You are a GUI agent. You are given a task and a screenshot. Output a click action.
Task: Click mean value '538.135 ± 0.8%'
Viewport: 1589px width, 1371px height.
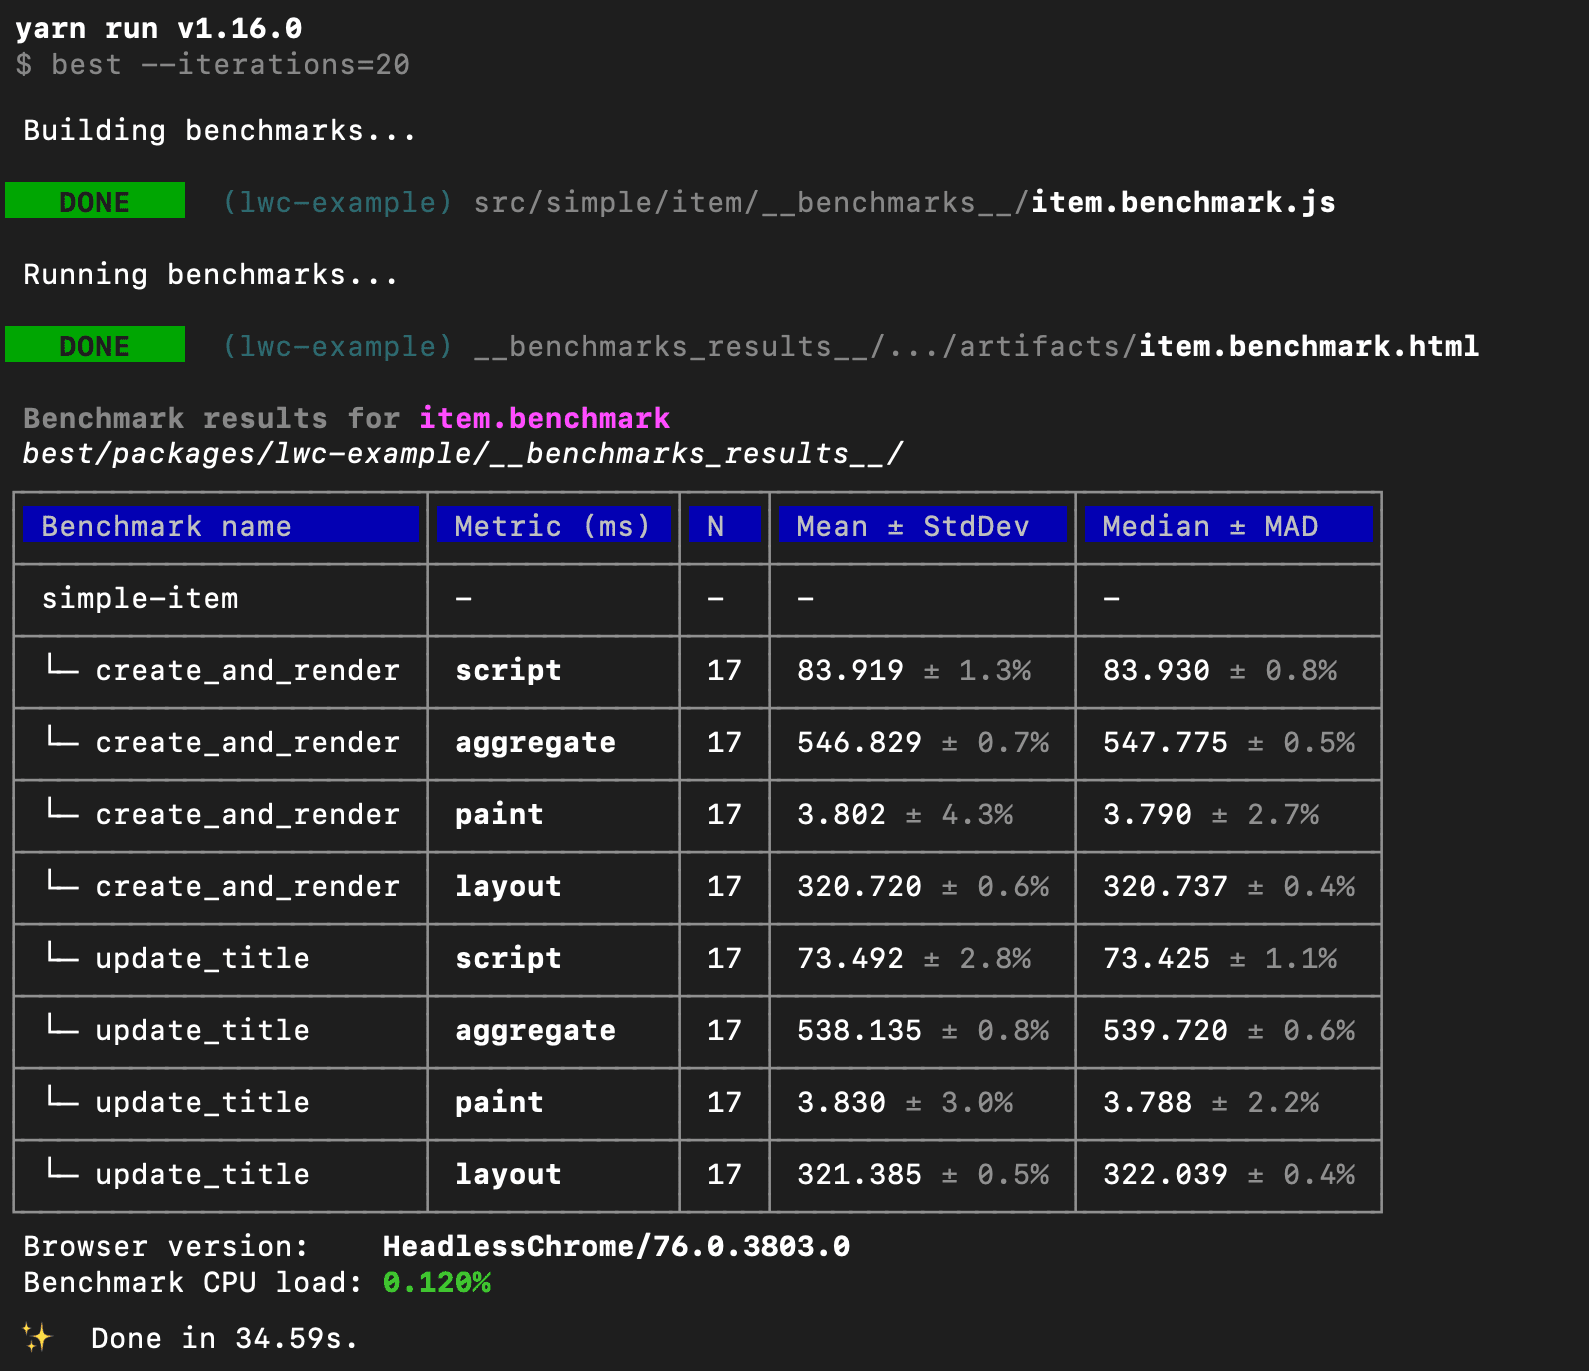click(x=923, y=1030)
